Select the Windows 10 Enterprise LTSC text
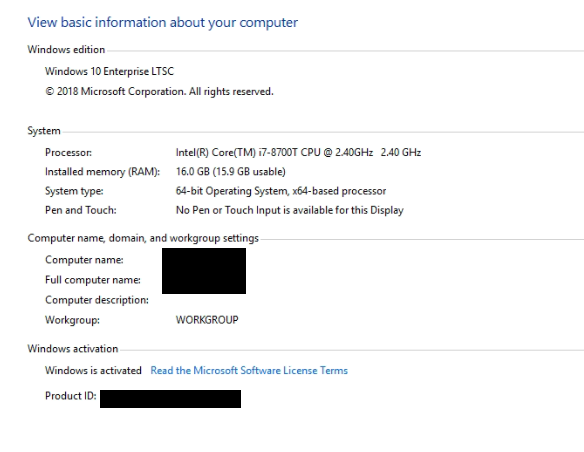 pyautogui.click(x=110, y=71)
